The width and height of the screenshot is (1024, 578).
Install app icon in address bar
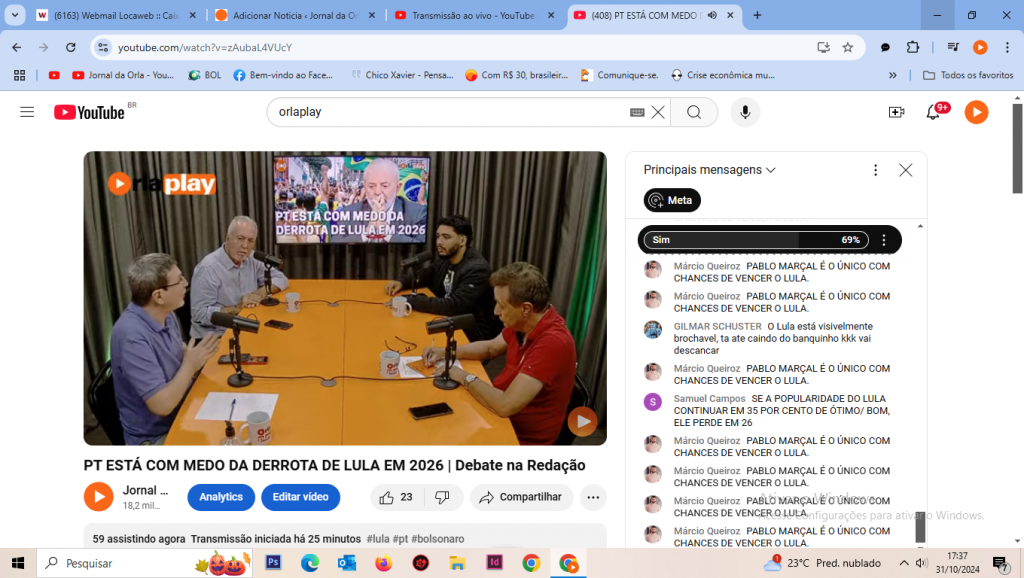pos(823,48)
